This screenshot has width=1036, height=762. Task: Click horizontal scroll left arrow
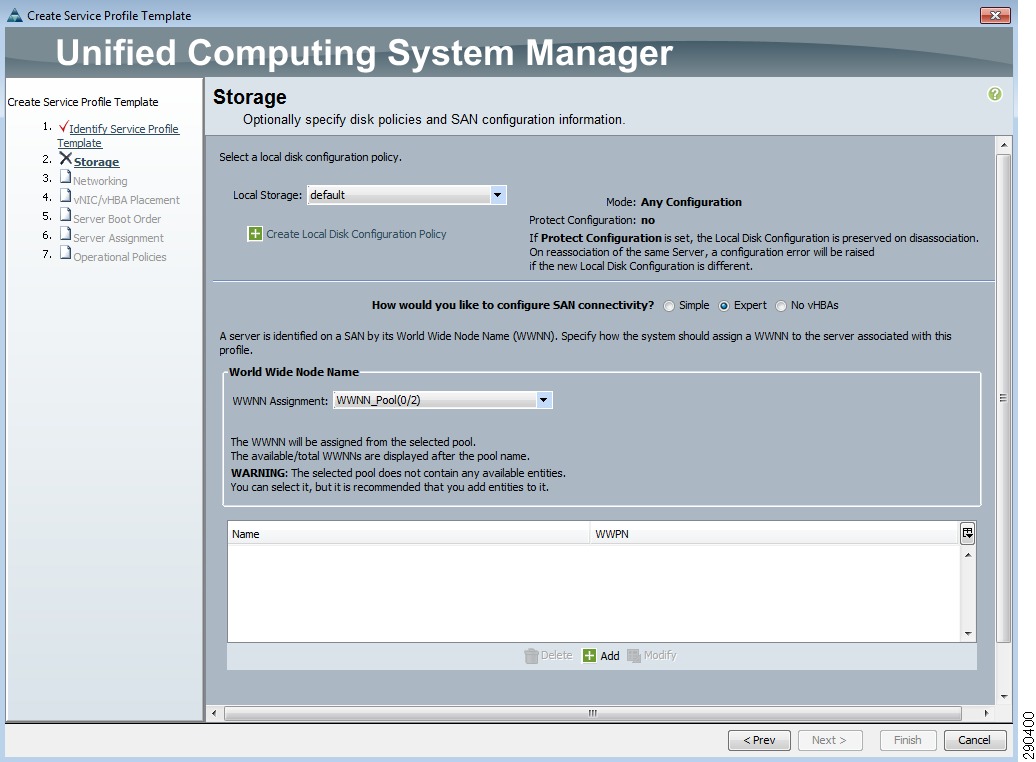[214, 714]
